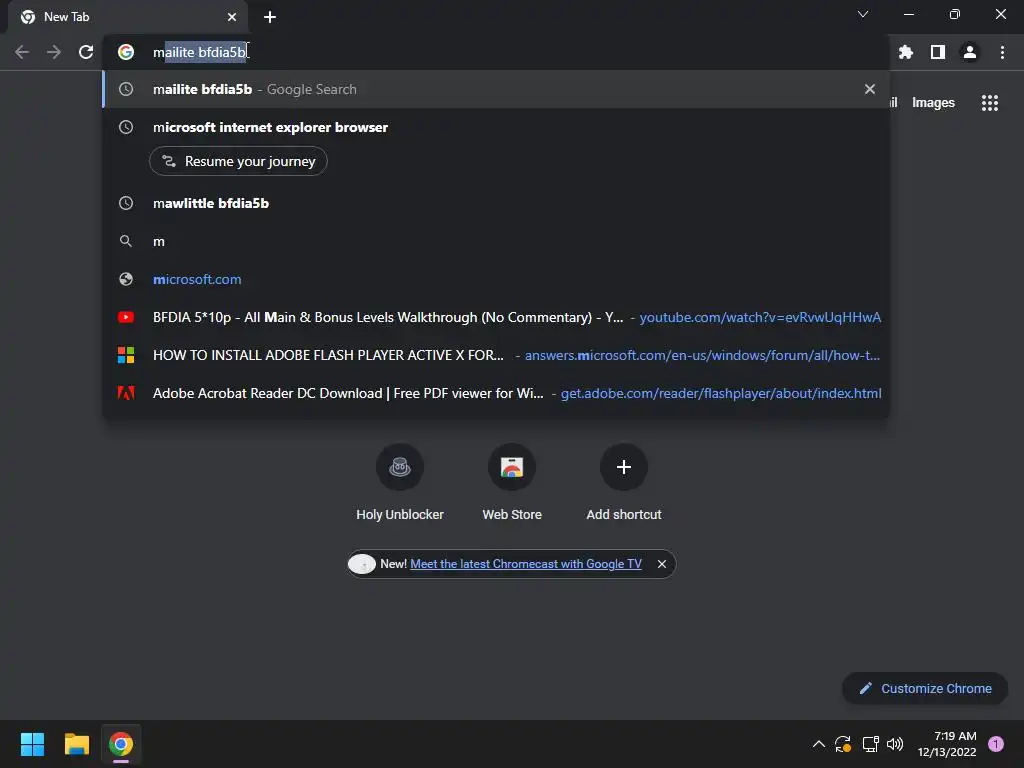Reload the current page
This screenshot has width=1024, height=768.
86,52
